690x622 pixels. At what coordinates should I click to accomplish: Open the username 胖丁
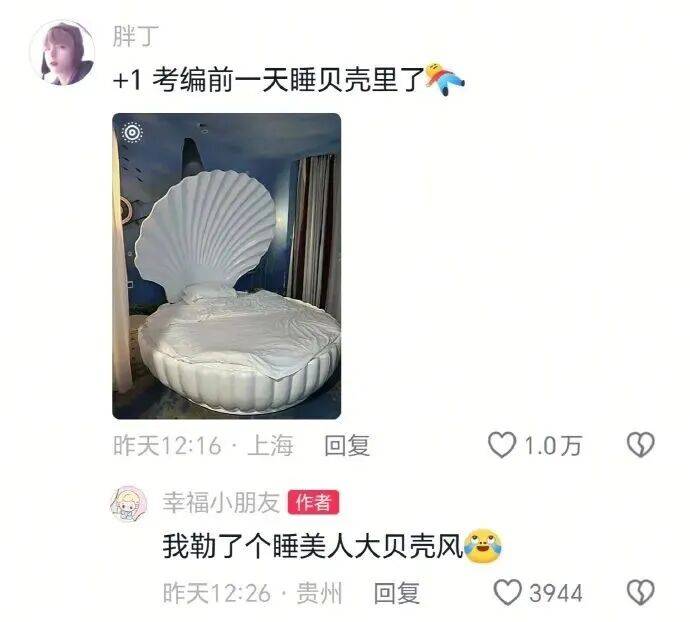click(x=136, y=36)
